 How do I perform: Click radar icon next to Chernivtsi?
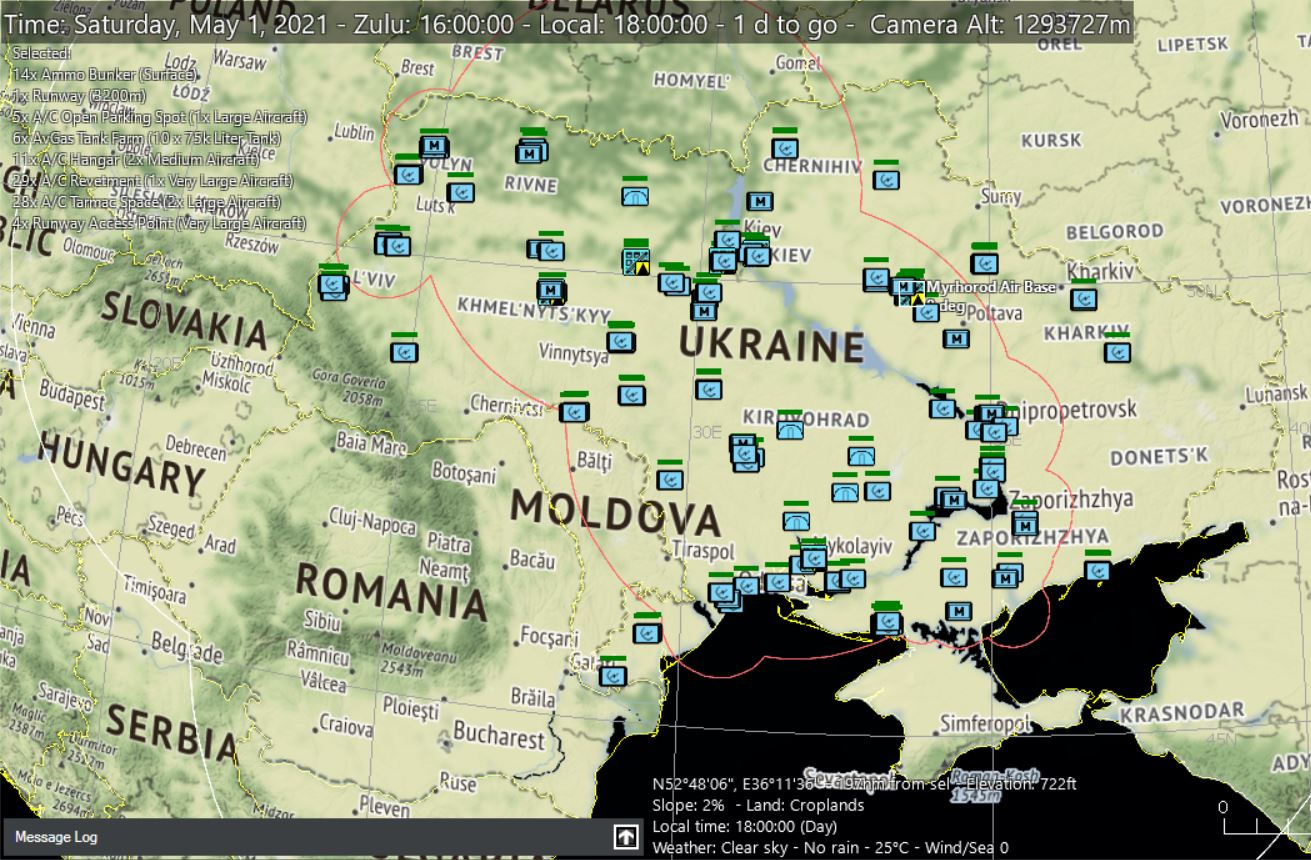574,411
